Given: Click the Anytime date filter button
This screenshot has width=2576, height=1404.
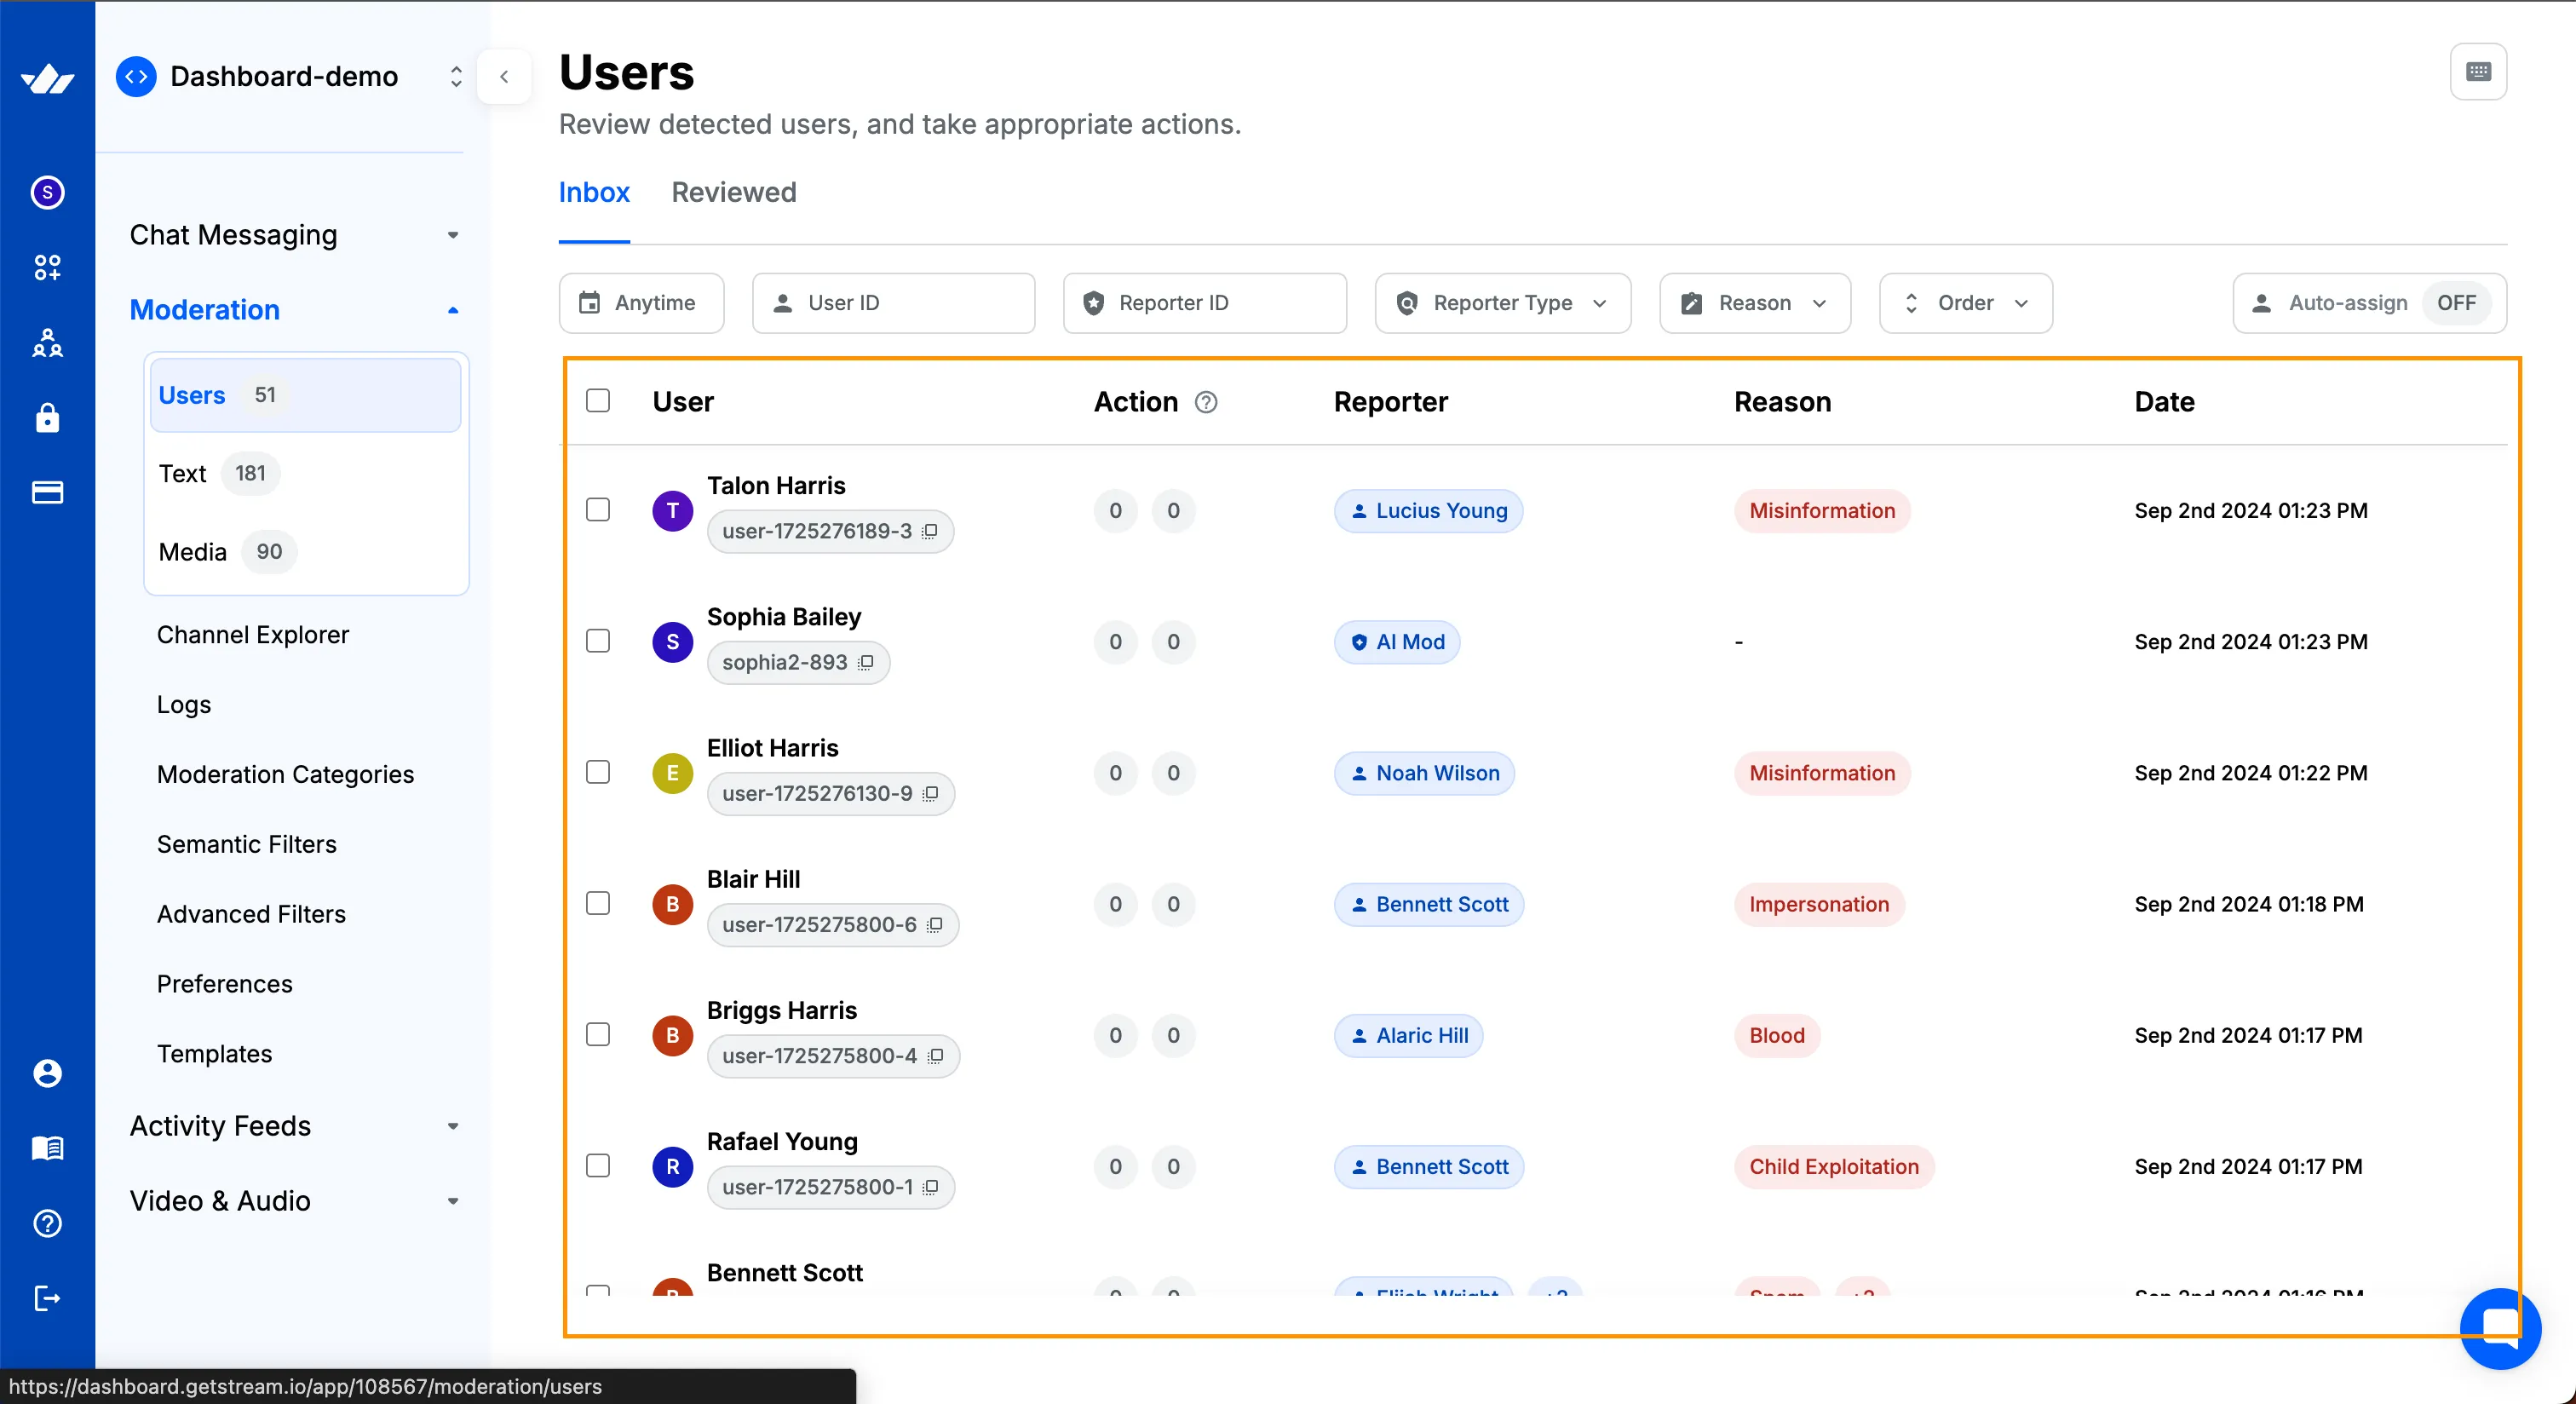Looking at the screenshot, I should (640, 303).
